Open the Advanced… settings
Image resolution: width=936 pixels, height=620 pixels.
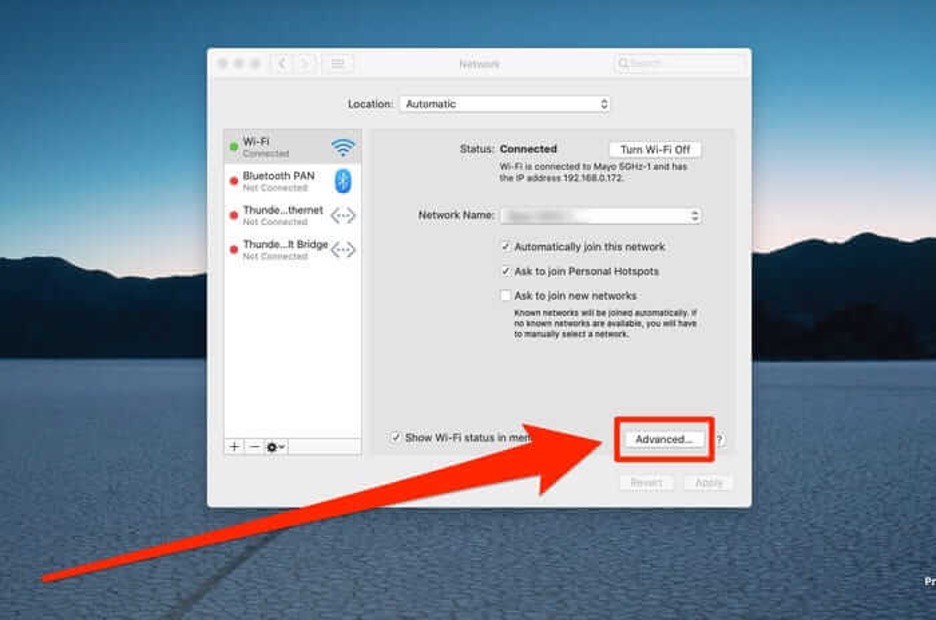[x=663, y=439]
